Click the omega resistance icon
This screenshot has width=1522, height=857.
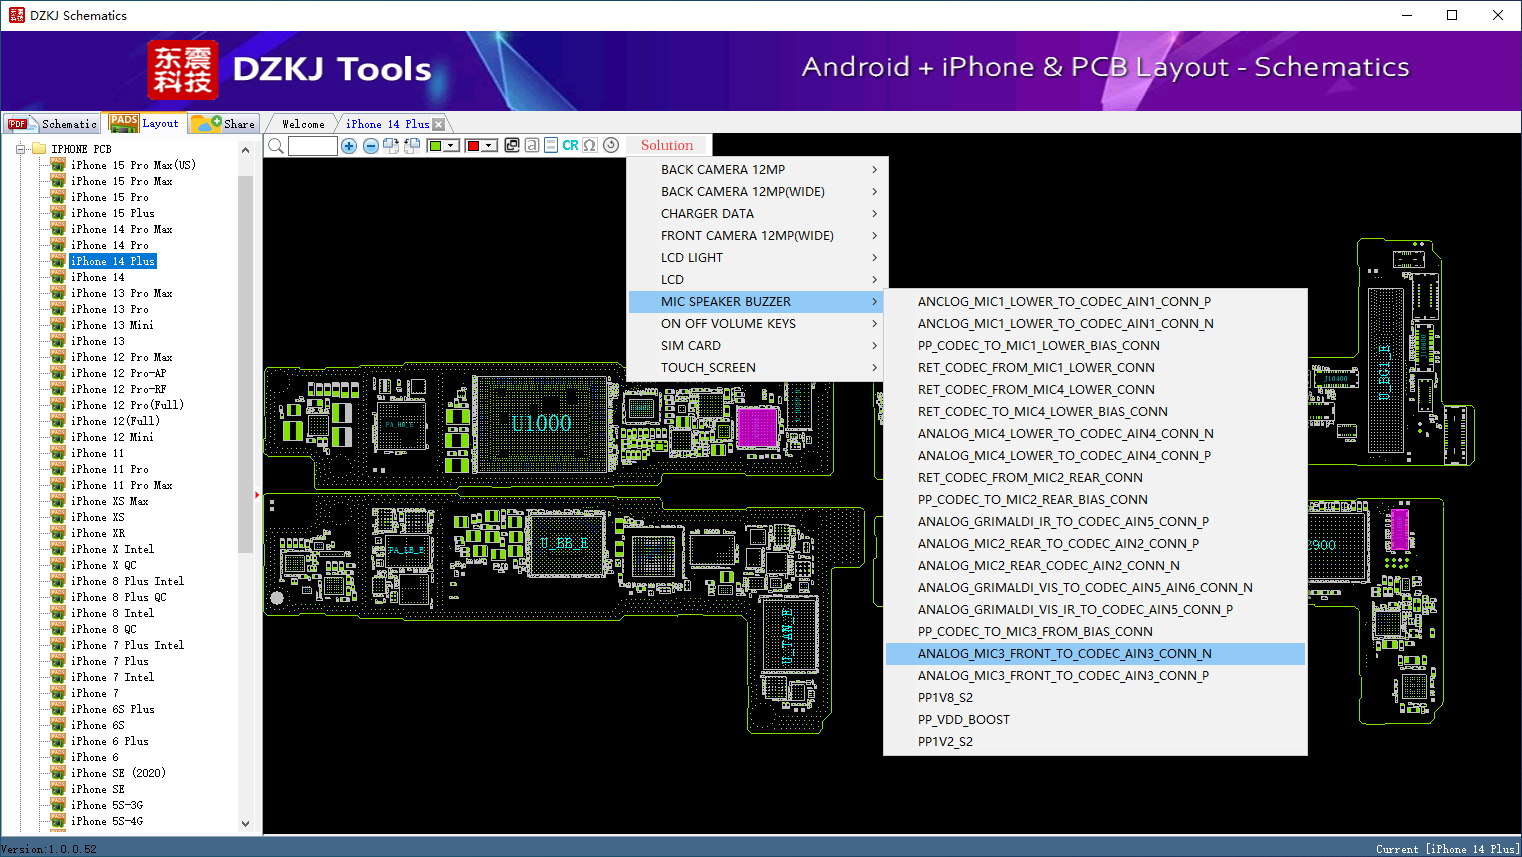(x=590, y=146)
